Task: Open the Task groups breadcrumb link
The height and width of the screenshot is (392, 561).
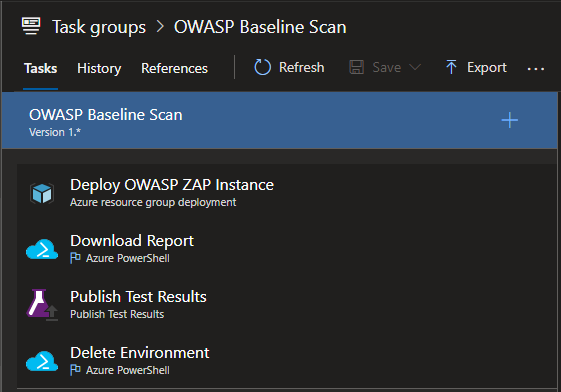Action: point(99,28)
